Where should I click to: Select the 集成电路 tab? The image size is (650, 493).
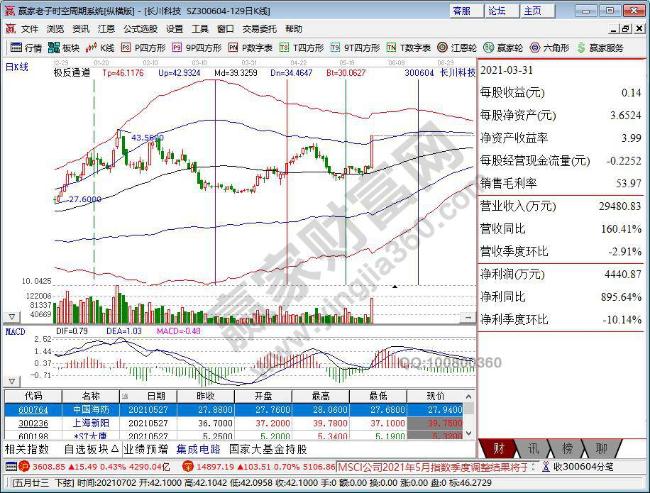pos(198,449)
